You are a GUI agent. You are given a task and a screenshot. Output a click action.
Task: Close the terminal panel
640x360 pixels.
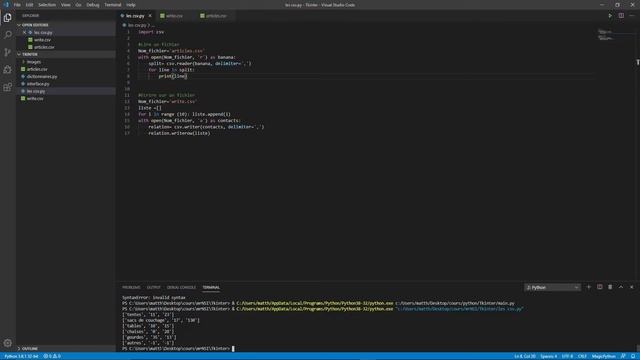click(631, 287)
